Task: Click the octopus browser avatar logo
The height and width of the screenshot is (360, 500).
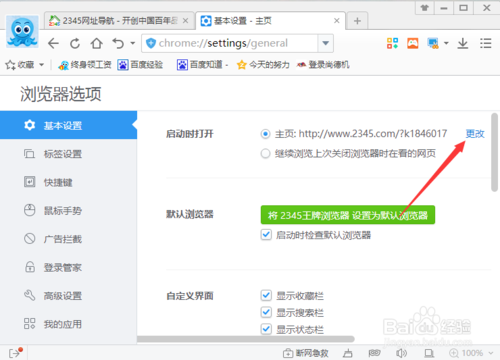Action: 22,32
